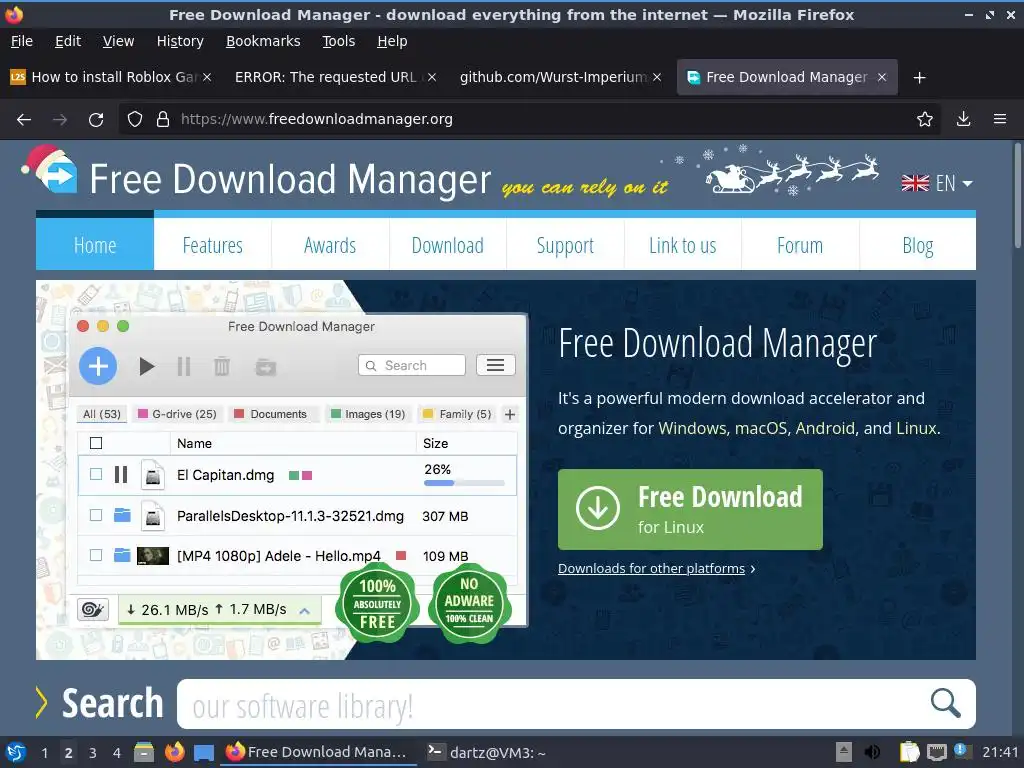Screen dimensions: 1024x768
Task: Open the Tools menu
Action: tap(338, 41)
